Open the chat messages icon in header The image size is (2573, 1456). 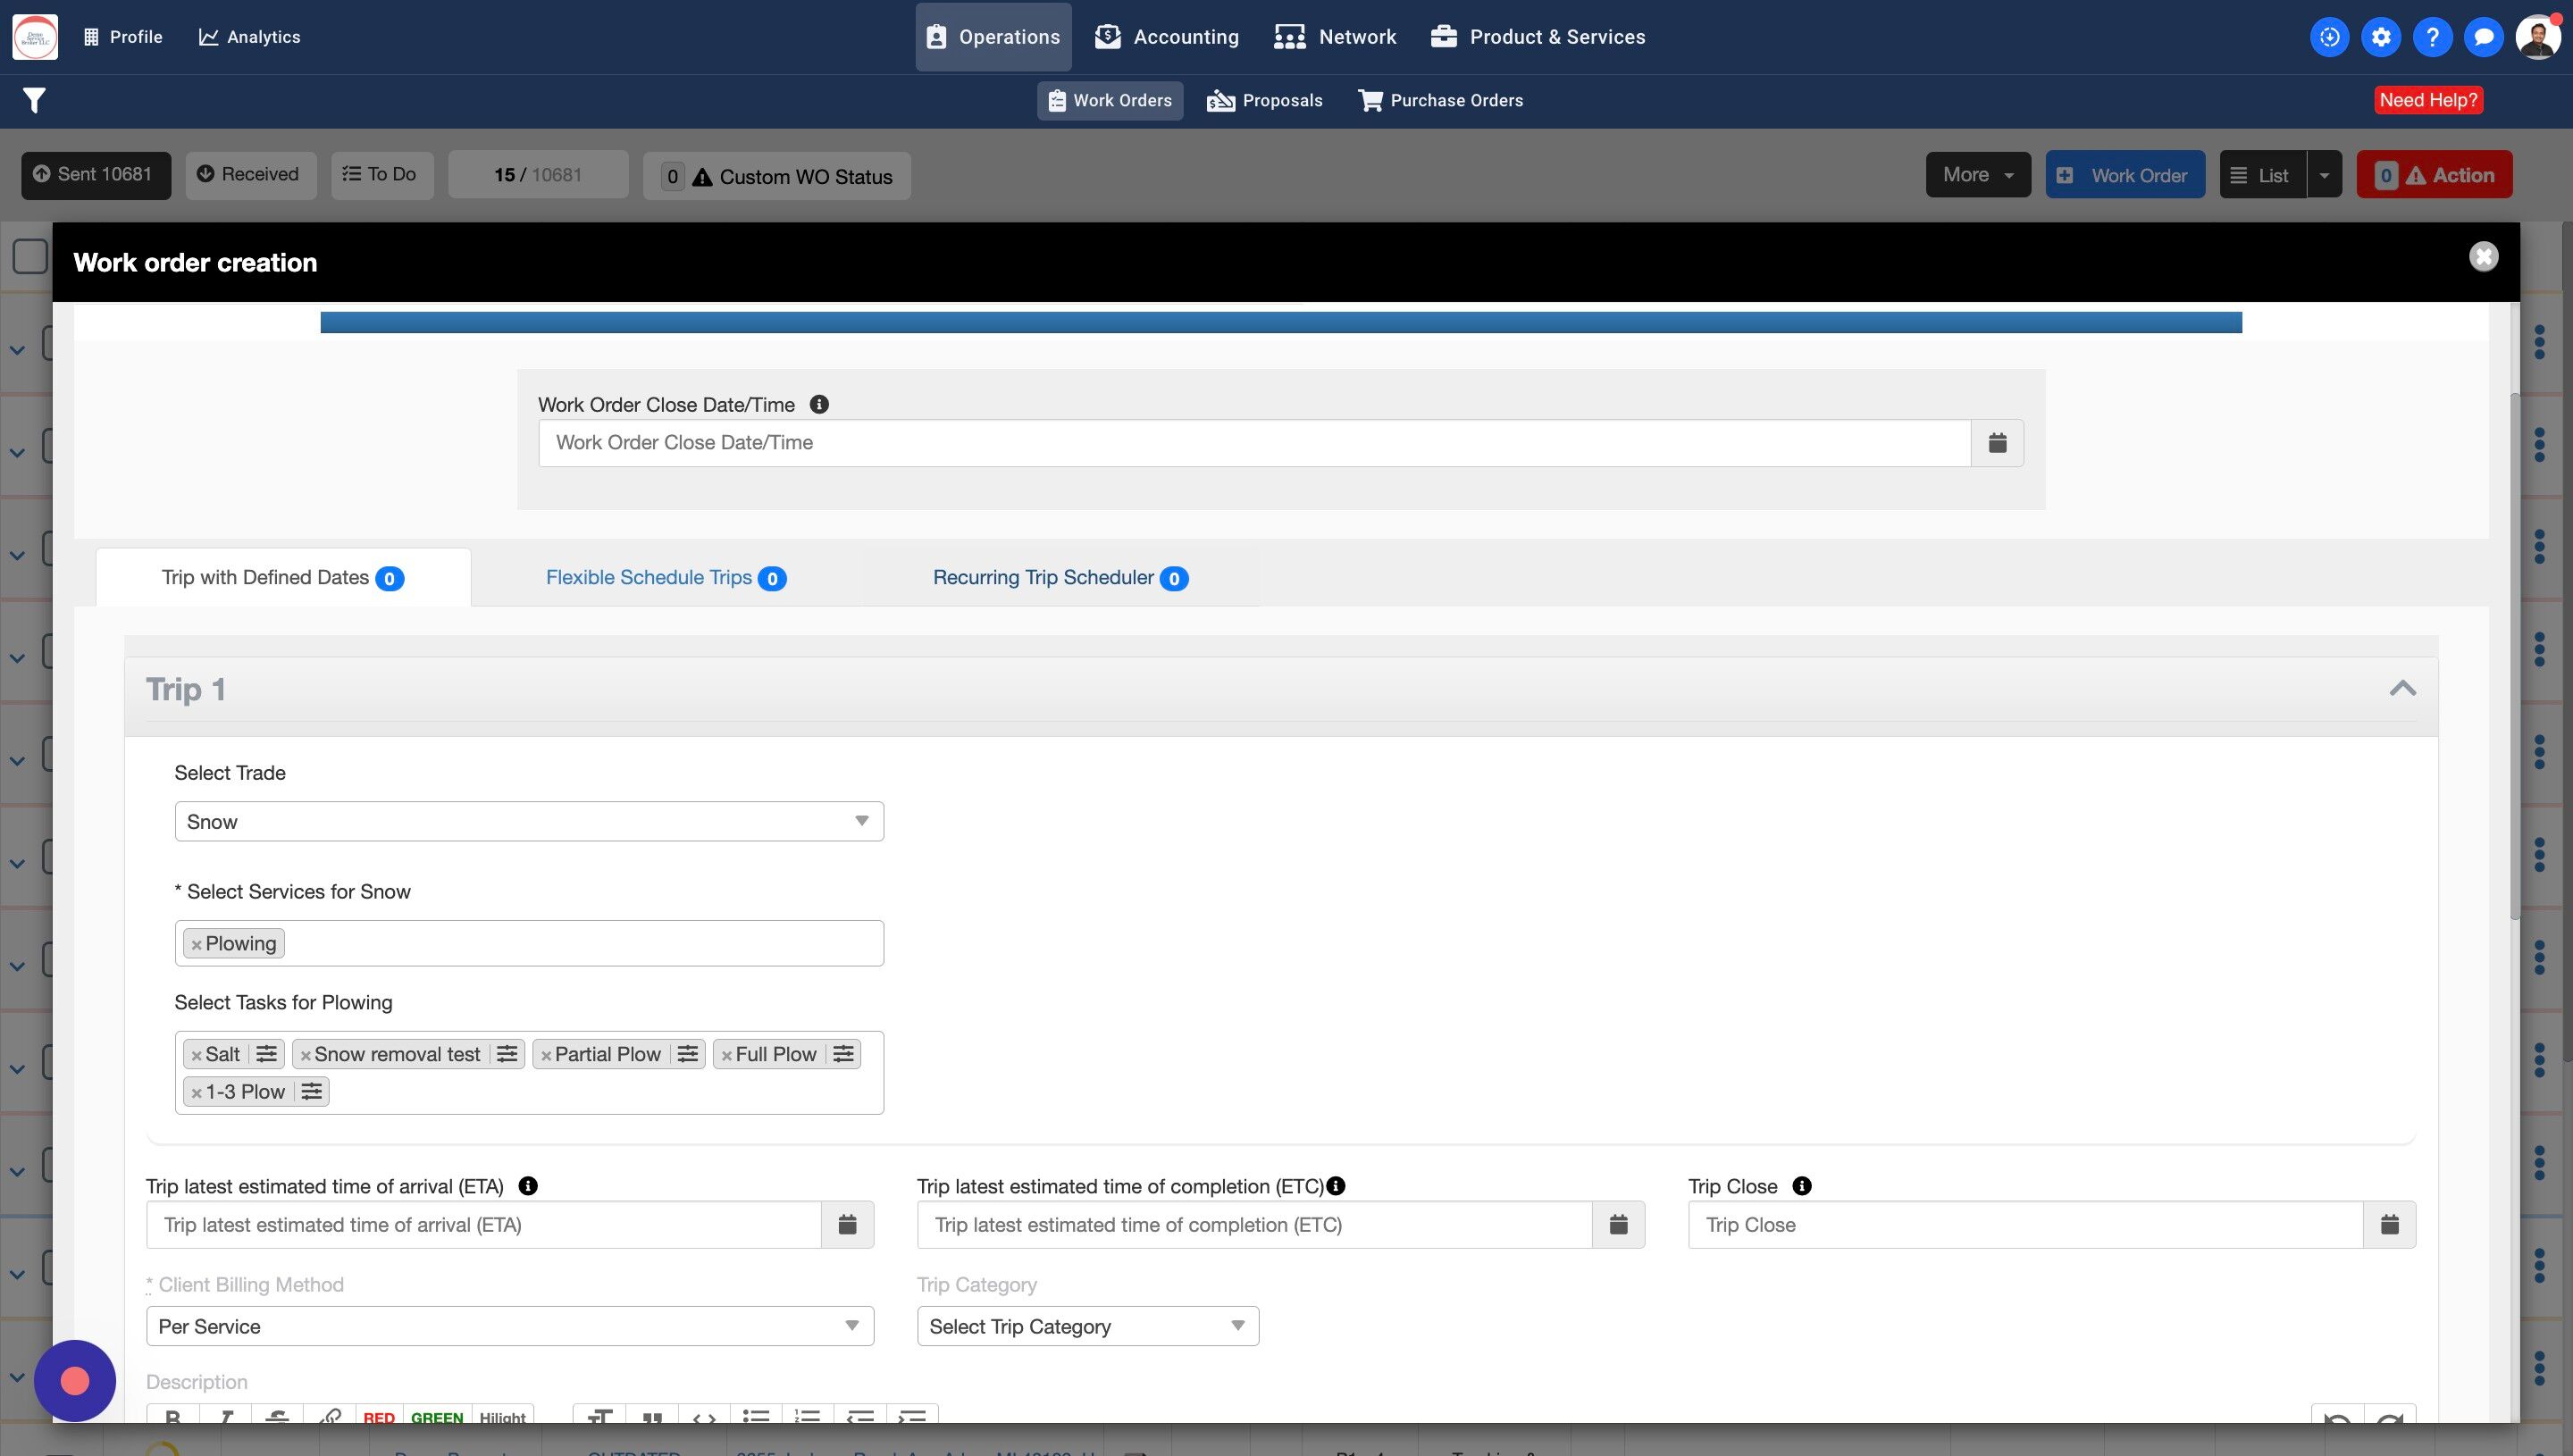click(x=2483, y=37)
